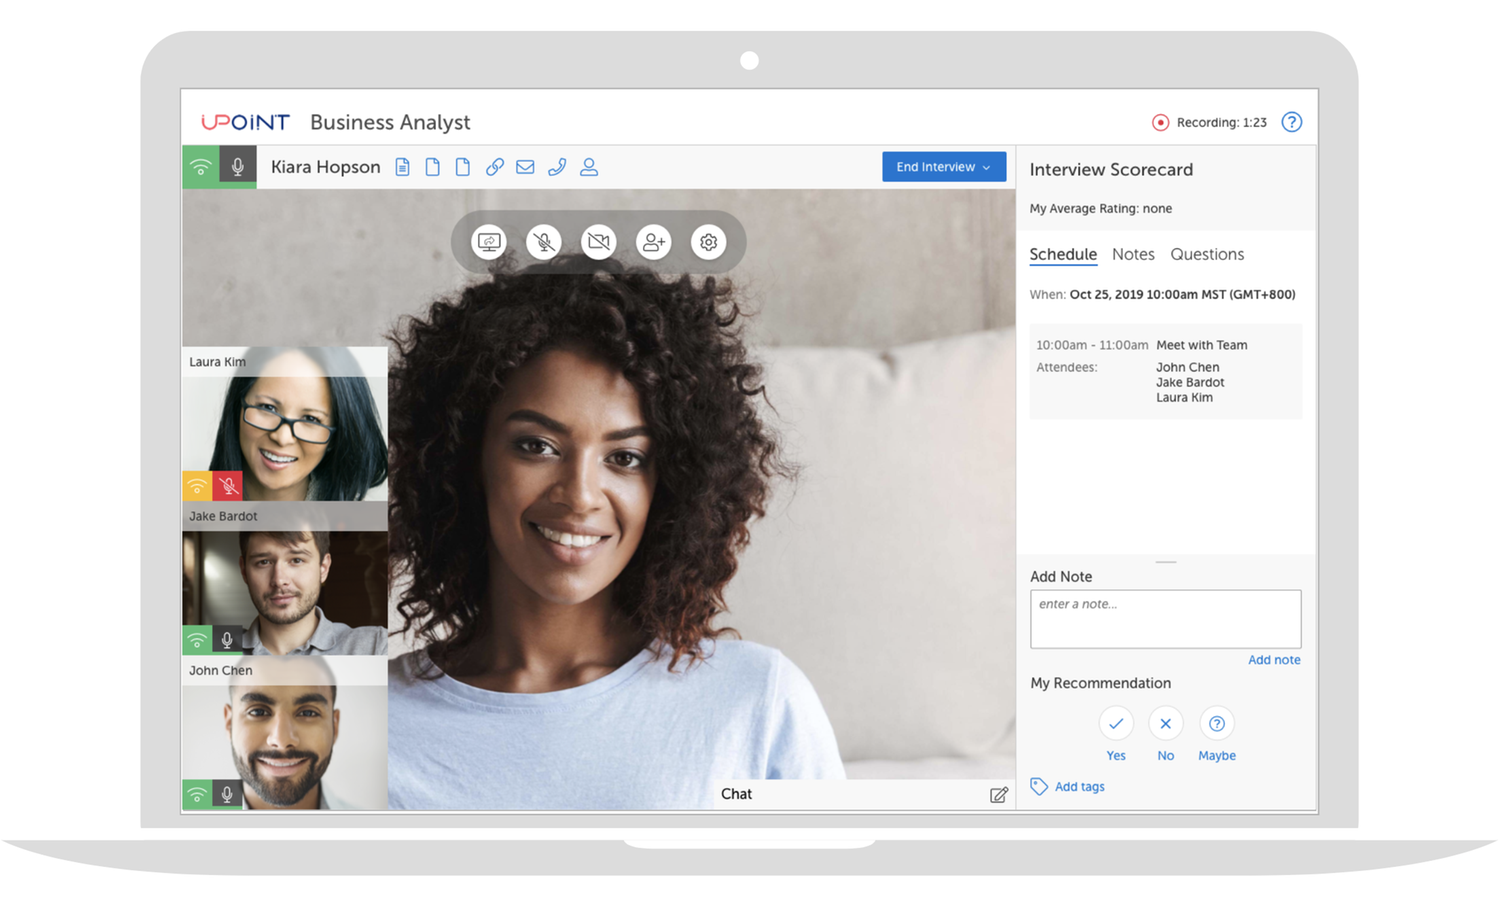Collapse the scorecard panel using the divider handle

[1165, 561]
